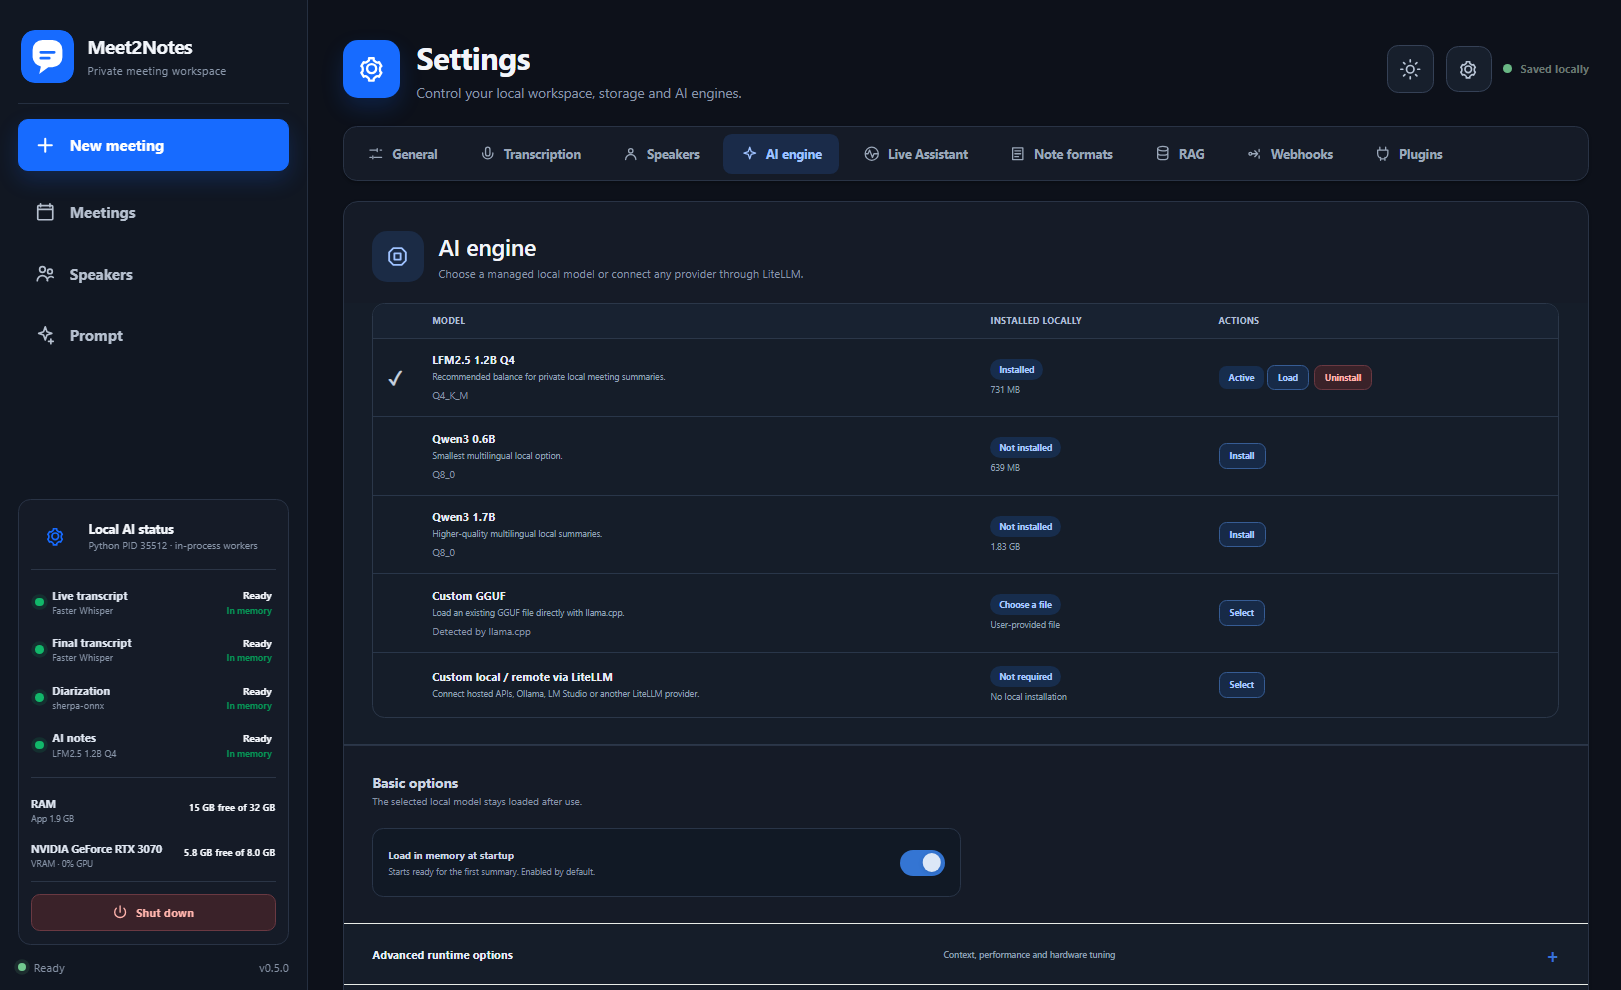This screenshot has height=990, width=1621.
Task: Toggle Load in memory at startup switch
Action: (x=922, y=863)
